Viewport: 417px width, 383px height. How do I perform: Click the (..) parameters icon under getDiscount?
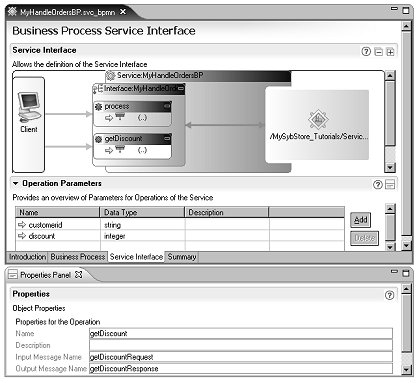point(142,150)
